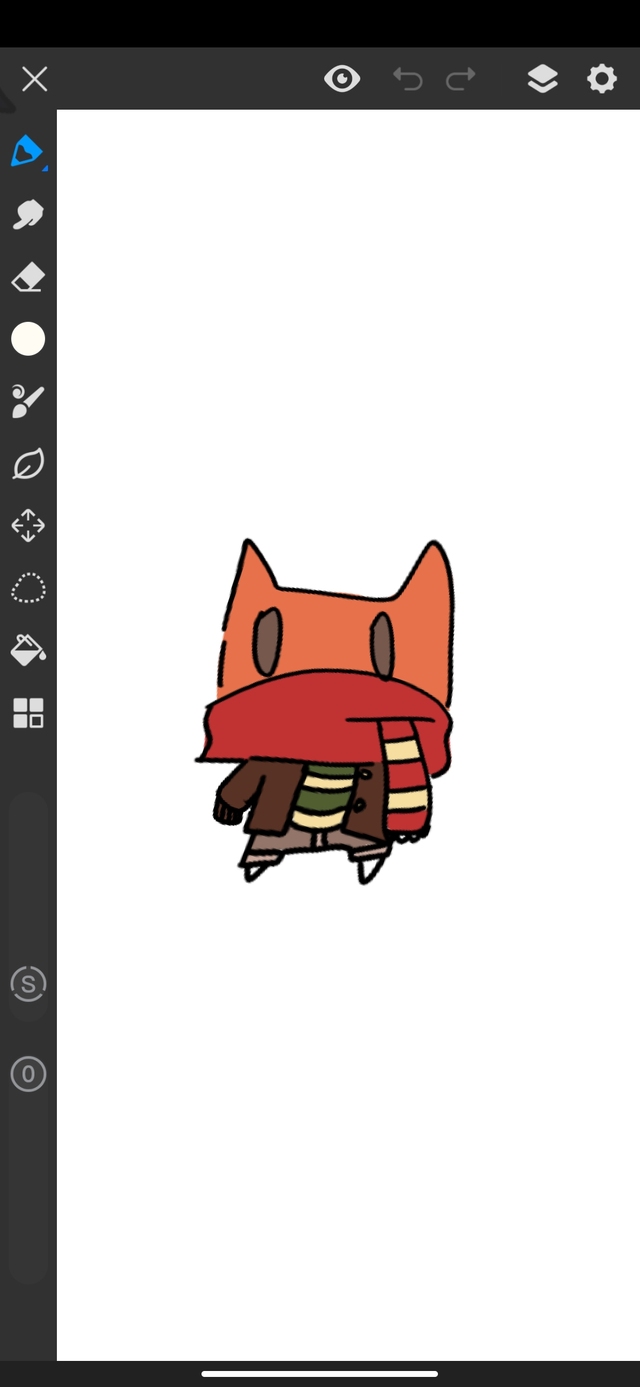The image size is (640, 1387).
Task: Pick the paint bucket fill tool
Action: coord(28,651)
